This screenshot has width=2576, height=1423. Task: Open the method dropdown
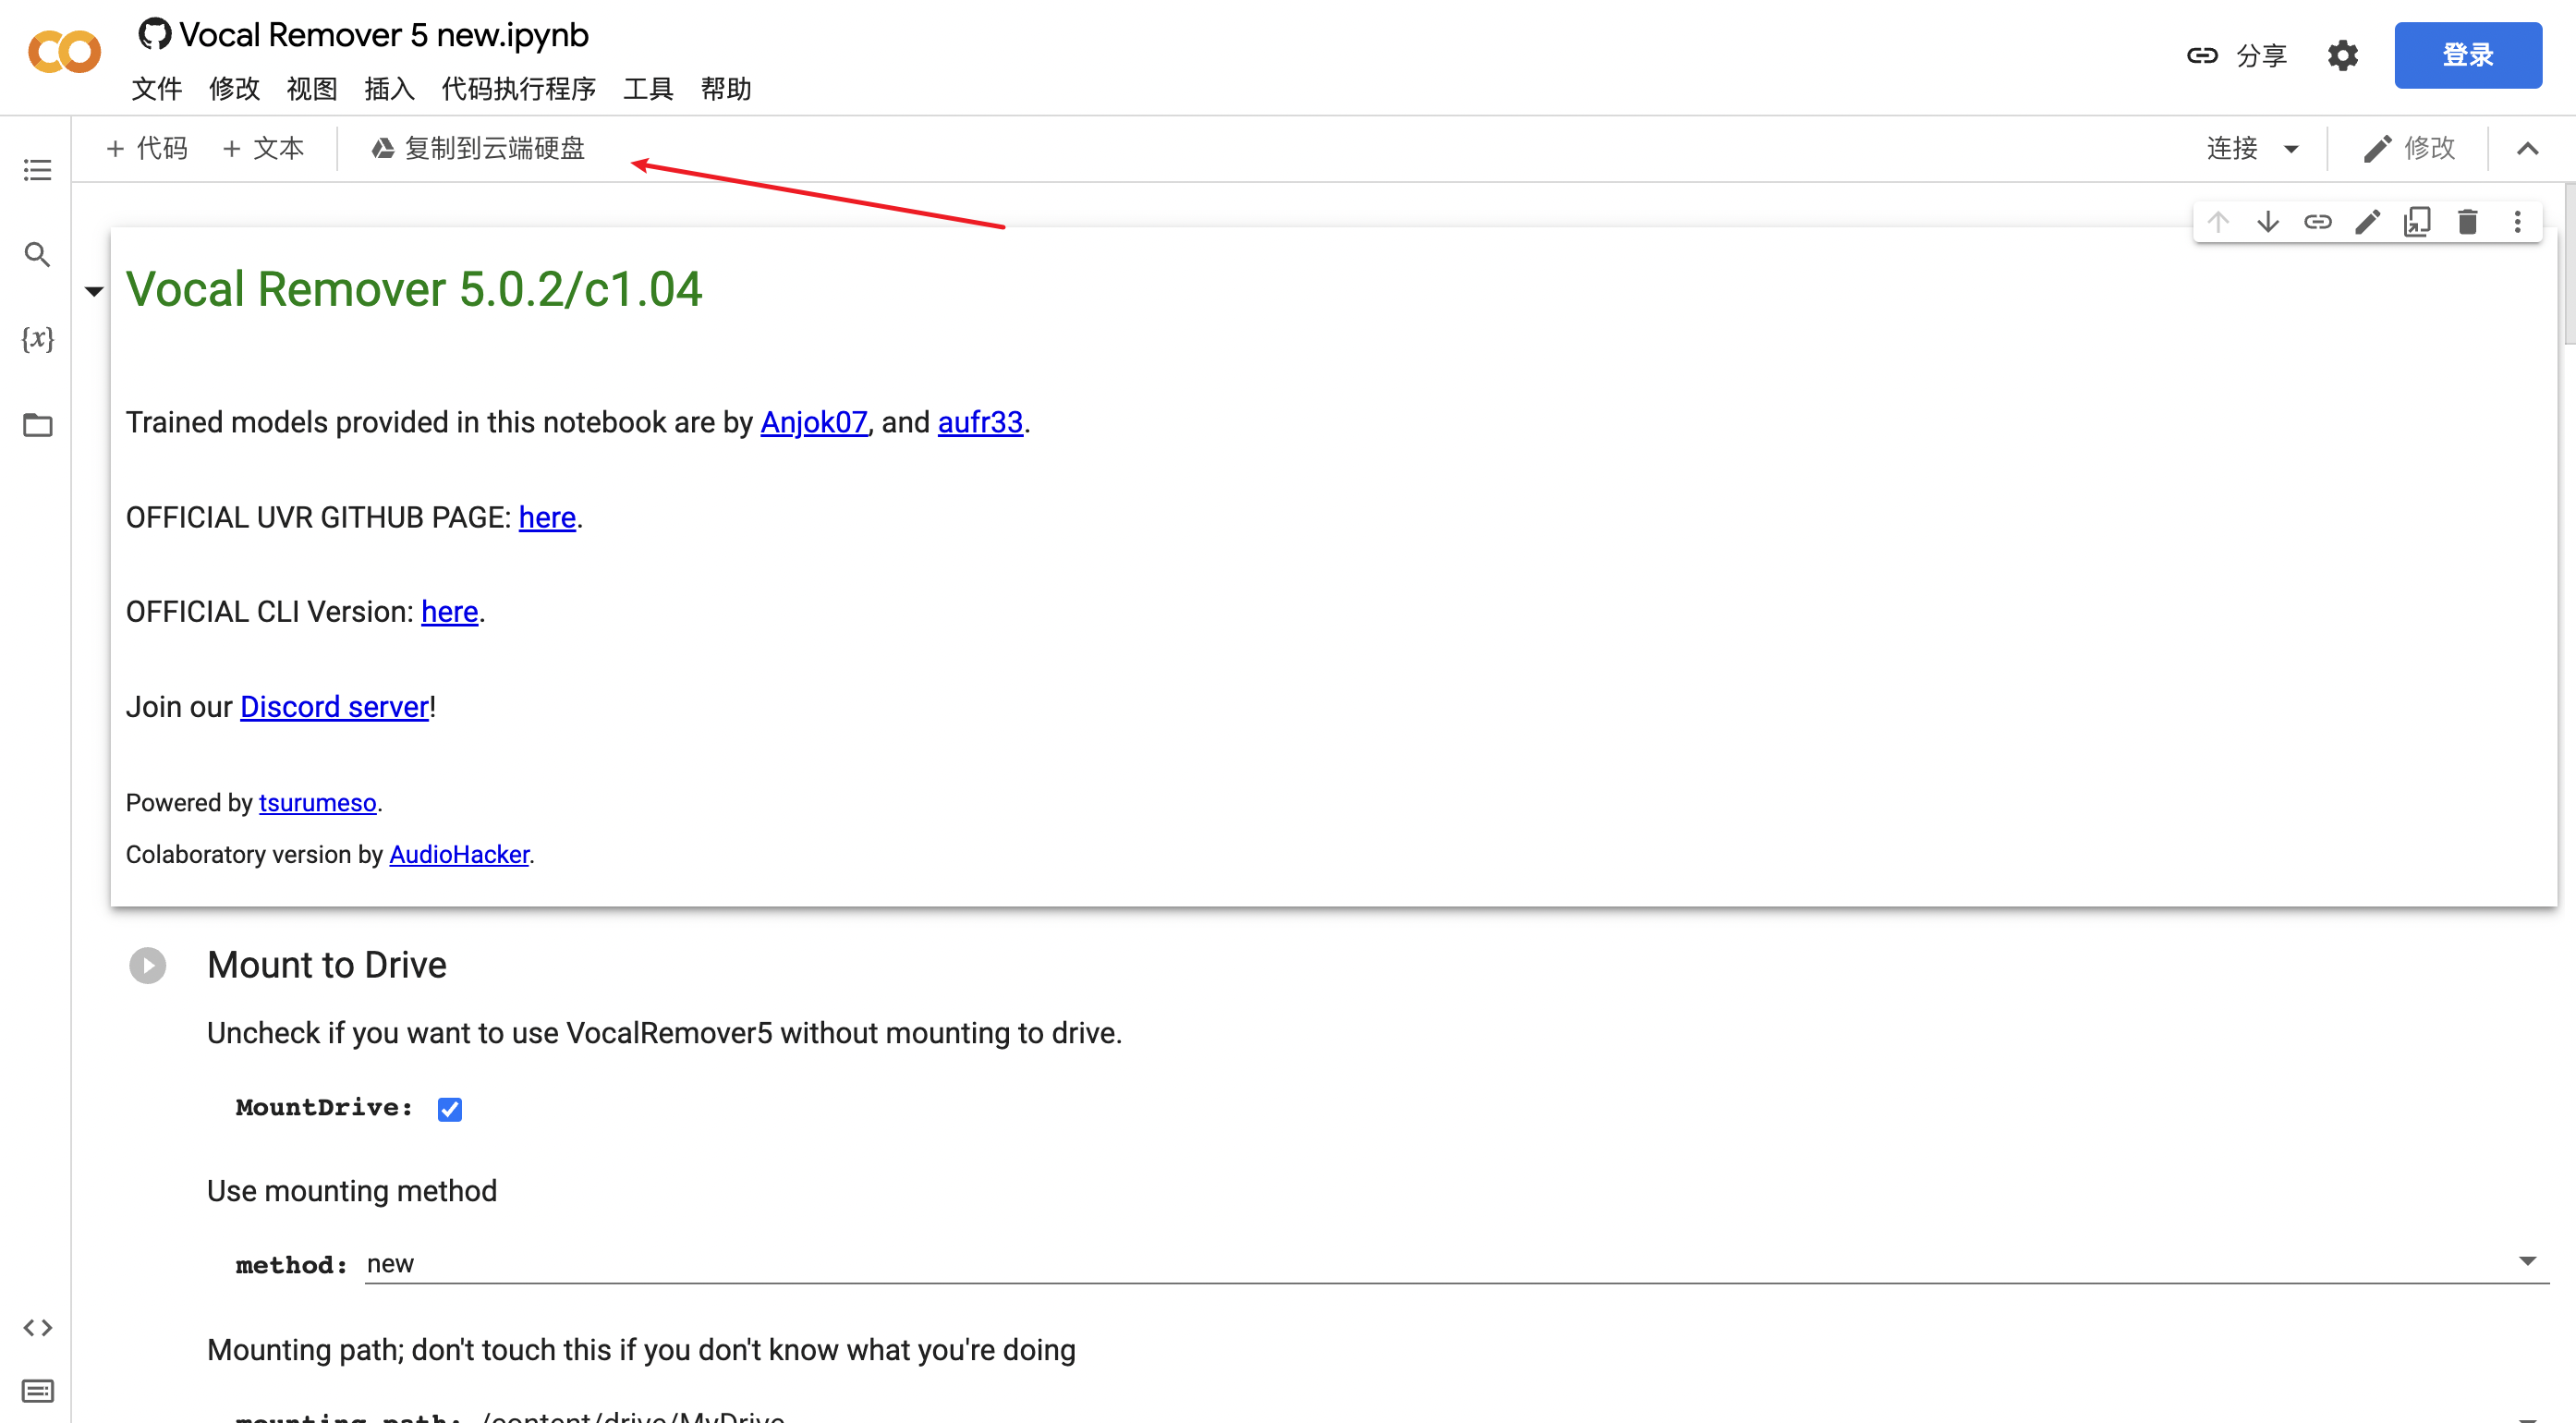tap(1457, 1264)
